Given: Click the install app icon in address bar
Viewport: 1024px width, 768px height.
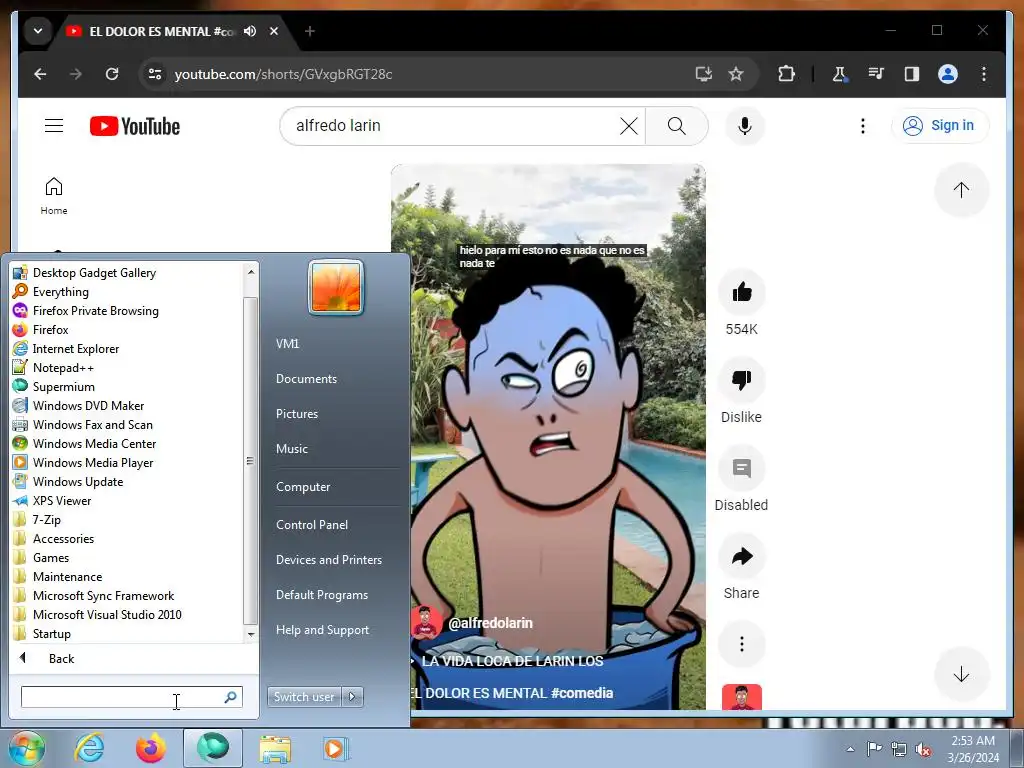Looking at the screenshot, I should click(703, 74).
